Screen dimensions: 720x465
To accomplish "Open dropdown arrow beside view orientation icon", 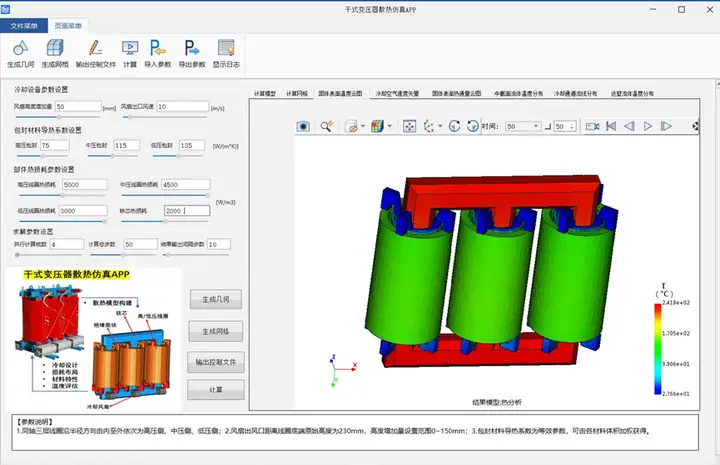I will click(440, 126).
